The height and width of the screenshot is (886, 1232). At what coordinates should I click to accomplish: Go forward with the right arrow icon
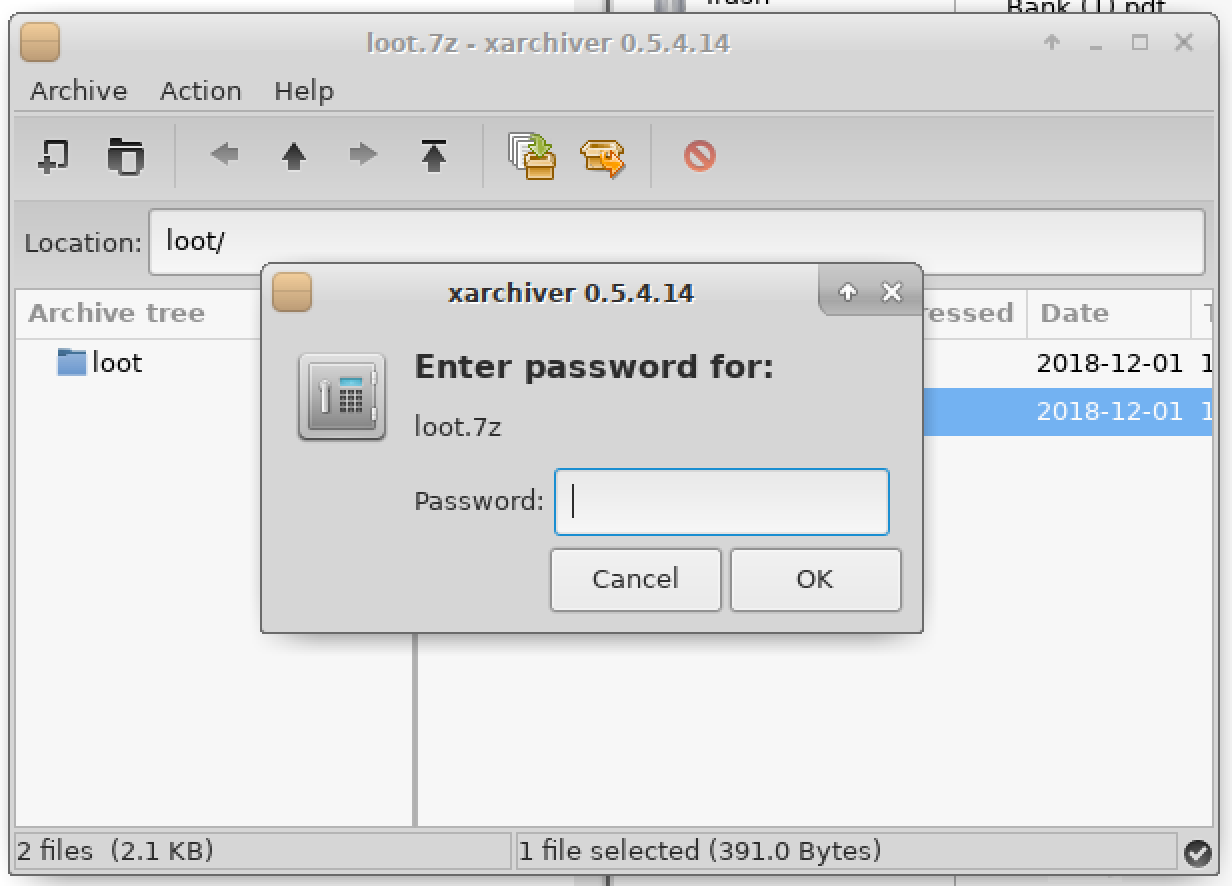(363, 155)
